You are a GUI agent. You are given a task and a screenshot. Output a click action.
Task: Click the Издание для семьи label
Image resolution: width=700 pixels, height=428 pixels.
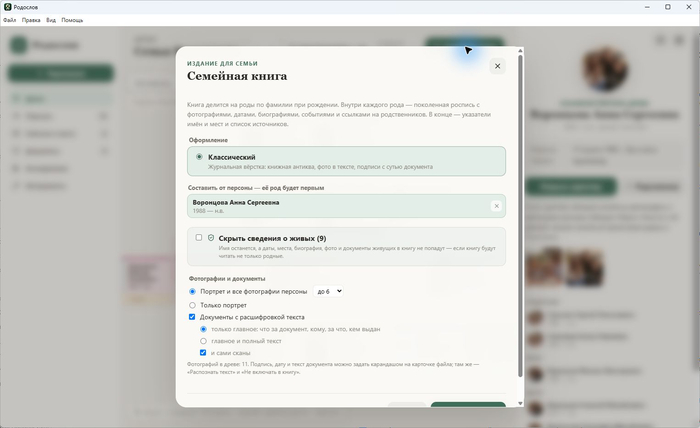[222, 63]
